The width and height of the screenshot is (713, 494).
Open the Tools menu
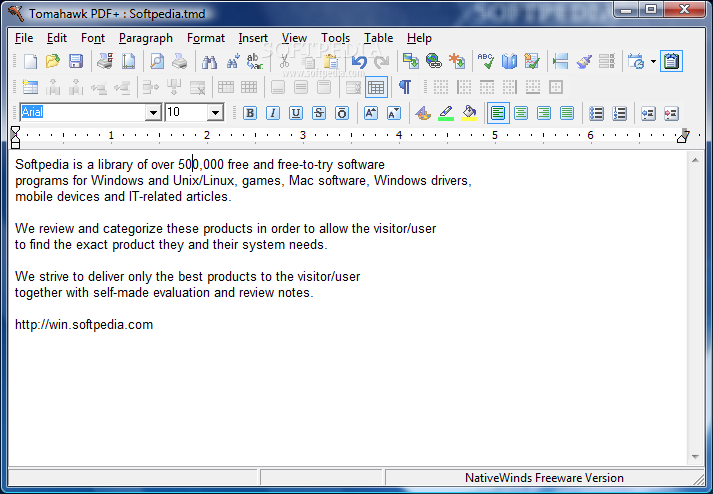pos(335,38)
